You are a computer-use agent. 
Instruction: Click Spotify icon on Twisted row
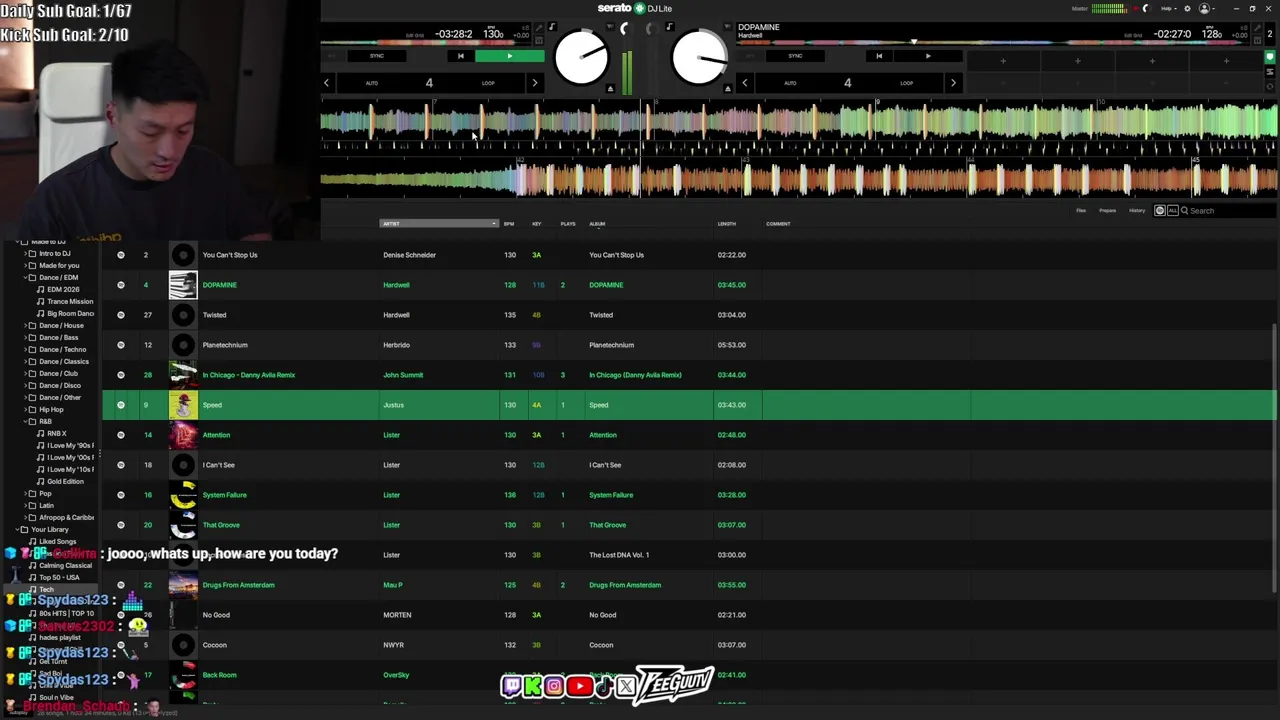(x=121, y=315)
